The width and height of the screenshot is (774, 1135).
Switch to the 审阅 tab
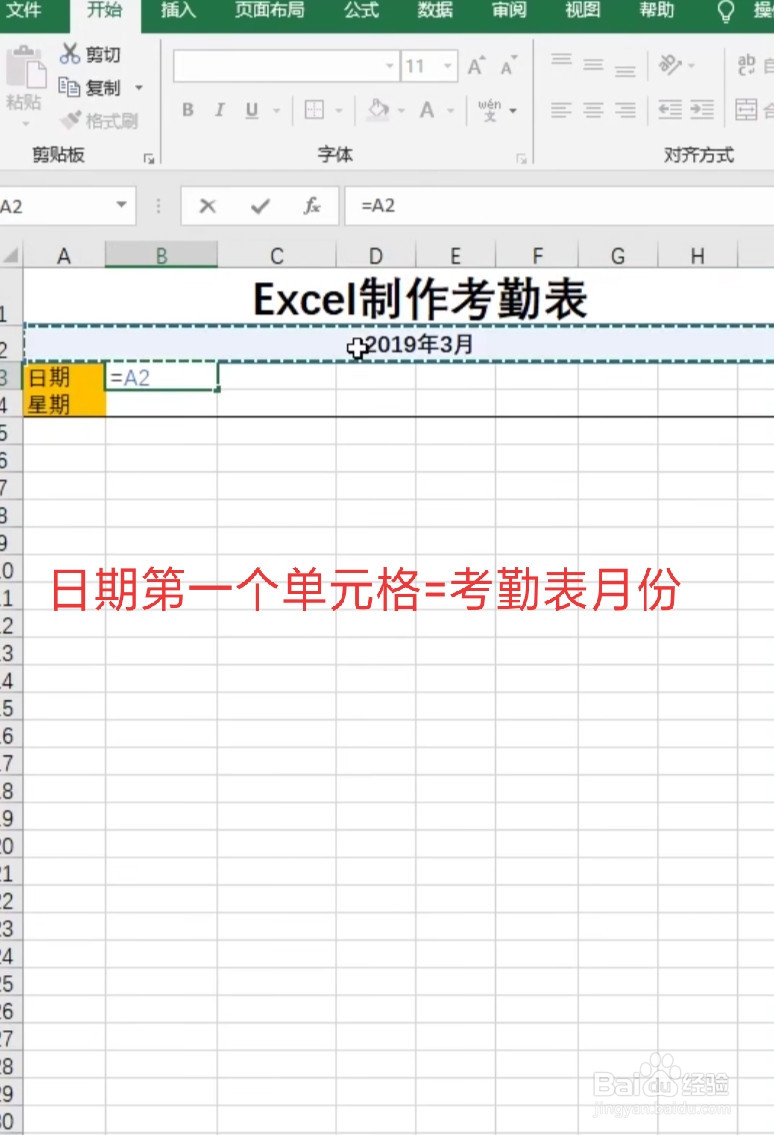click(x=509, y=10)
